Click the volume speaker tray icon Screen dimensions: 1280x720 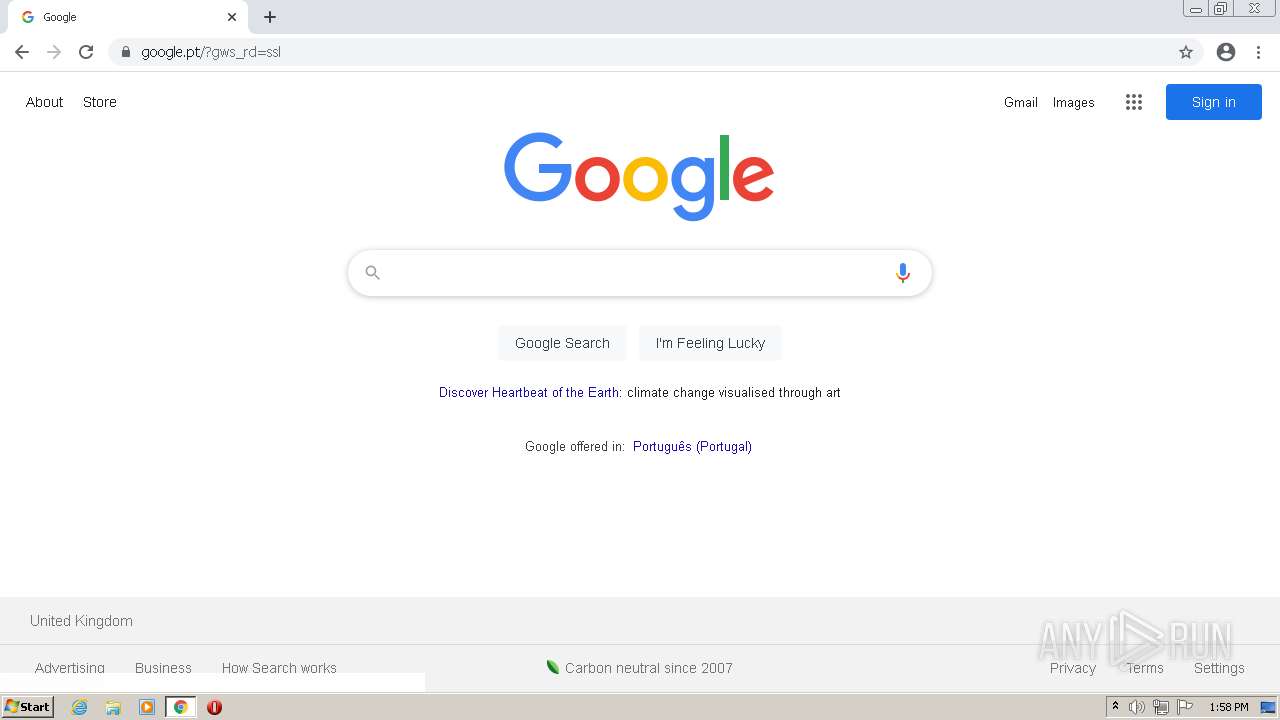(x=1137, y=707)
